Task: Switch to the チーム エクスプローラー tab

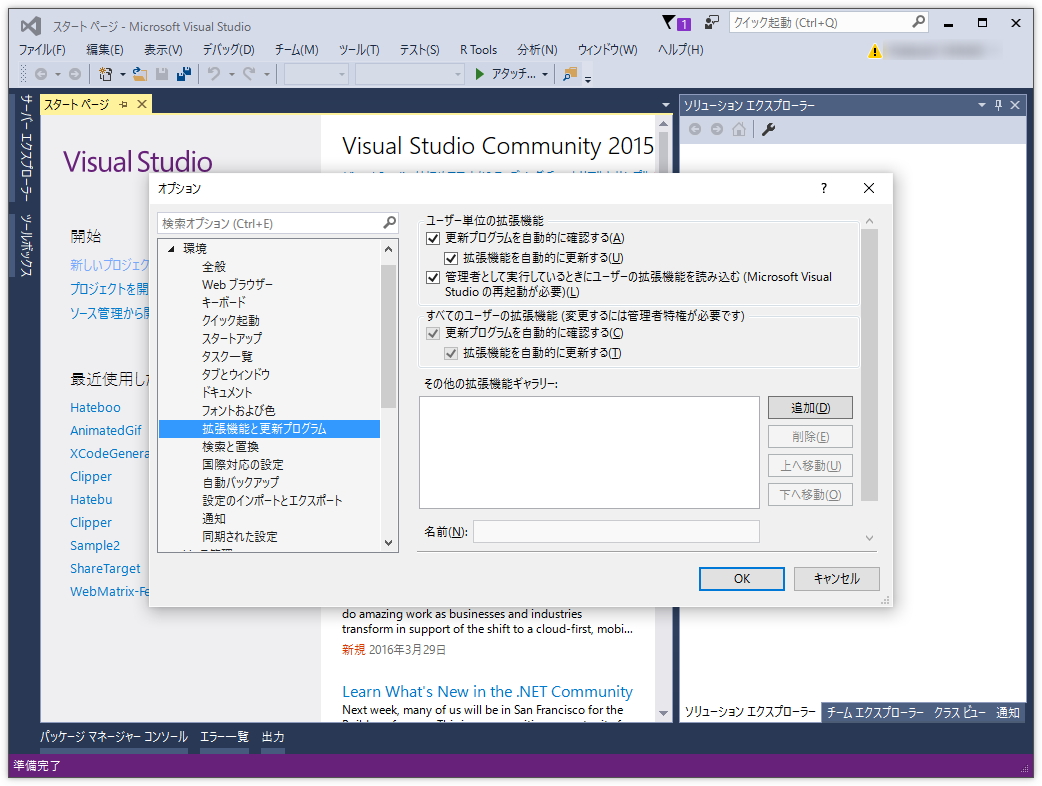Action: pyautogui.click(x=874, y=712)
